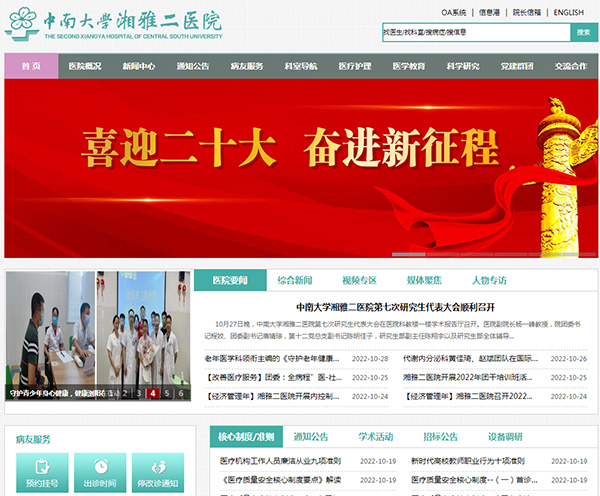Open the 信息港 link
This screenshot has height=496, width=600.
pyautogui.click(x=489, y=13)
